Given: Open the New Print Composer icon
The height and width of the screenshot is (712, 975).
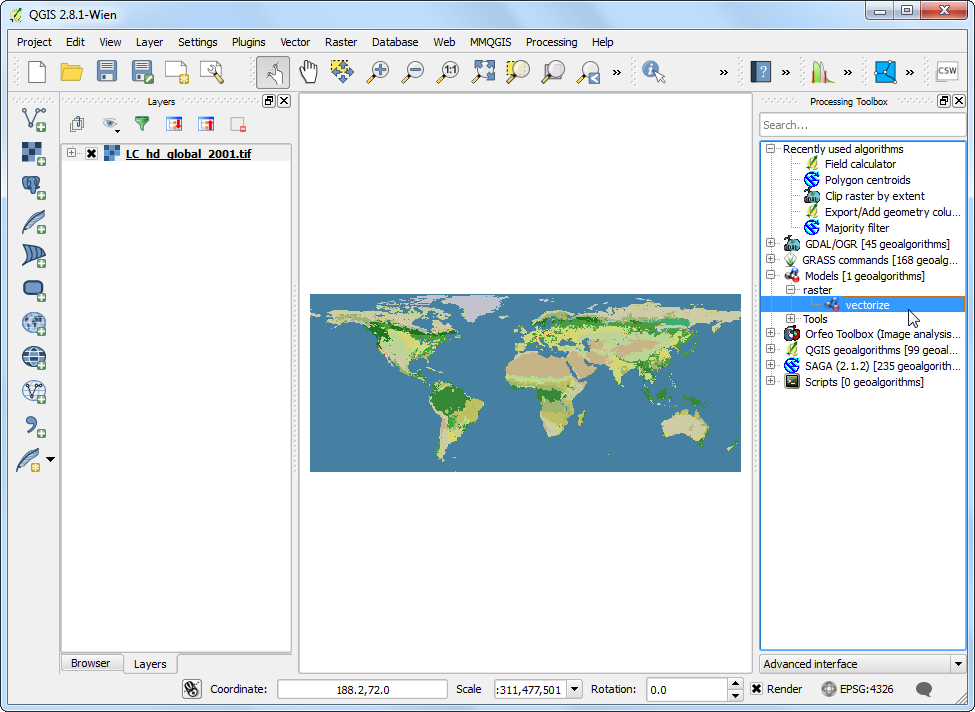Looking at the screenshot, I should click(x=177, y=72).
